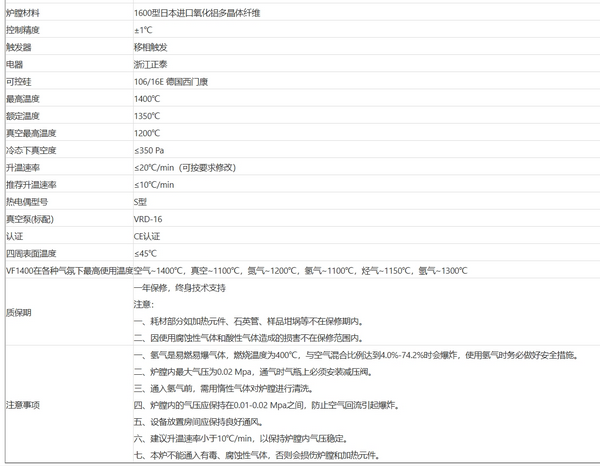Select the 电器 label
The width and height of the screenshot is (600, 466).
click(14, 65)
